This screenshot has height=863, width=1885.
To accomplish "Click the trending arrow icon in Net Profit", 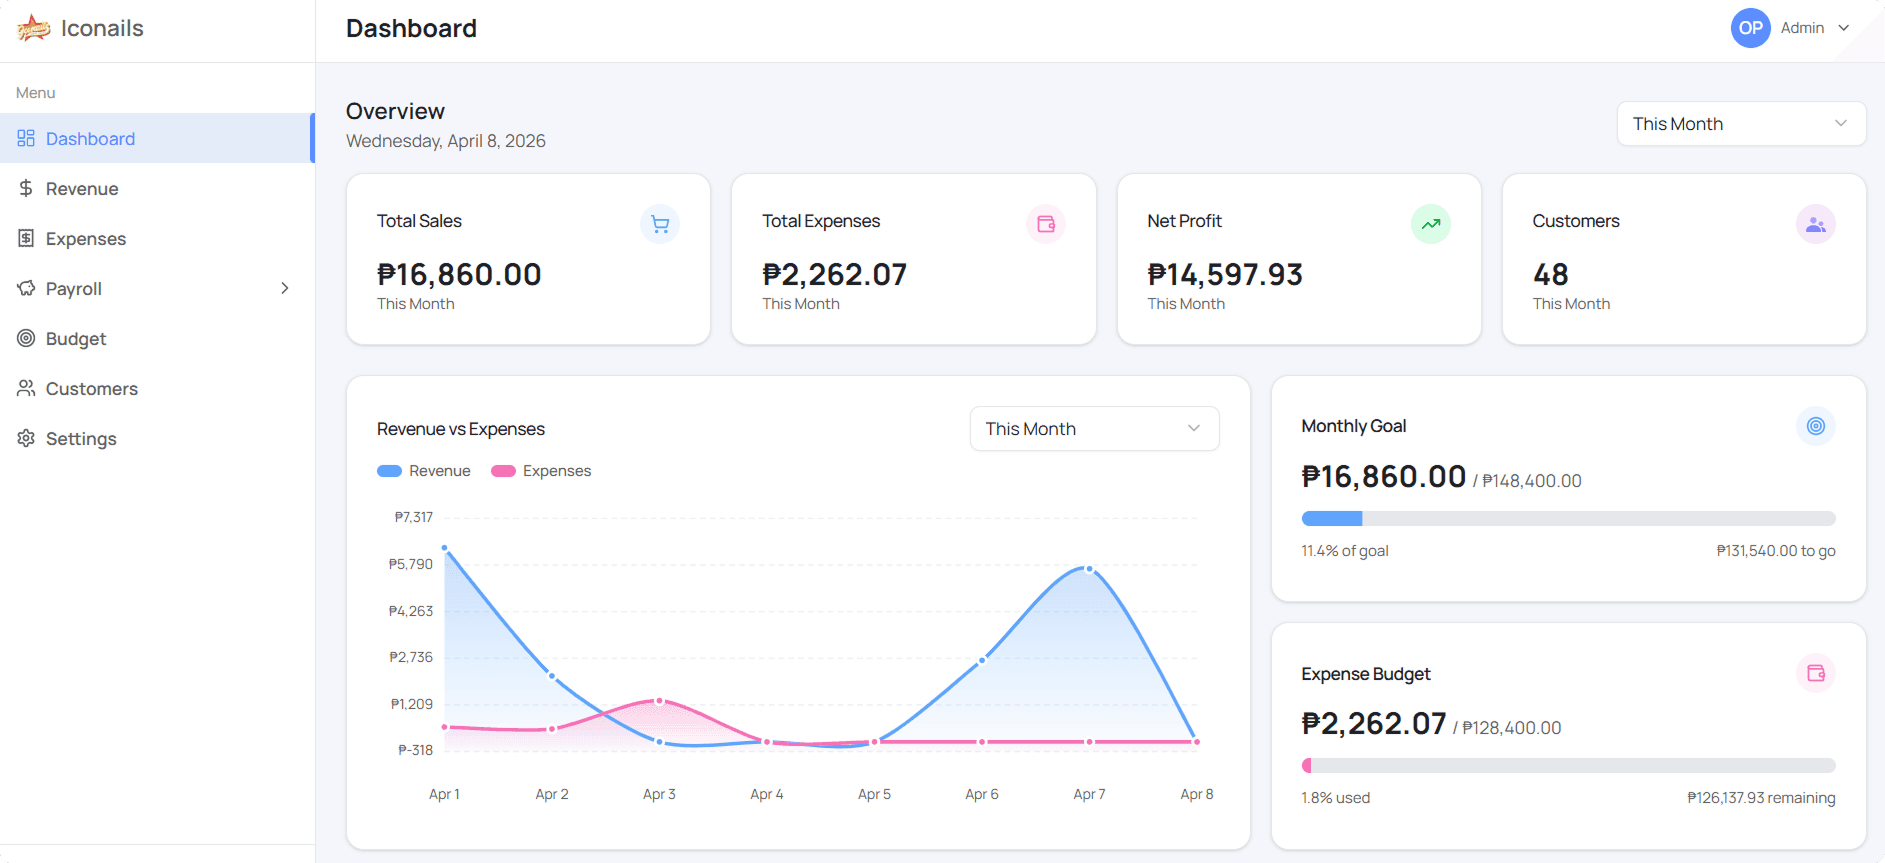I will [1430, 224].
